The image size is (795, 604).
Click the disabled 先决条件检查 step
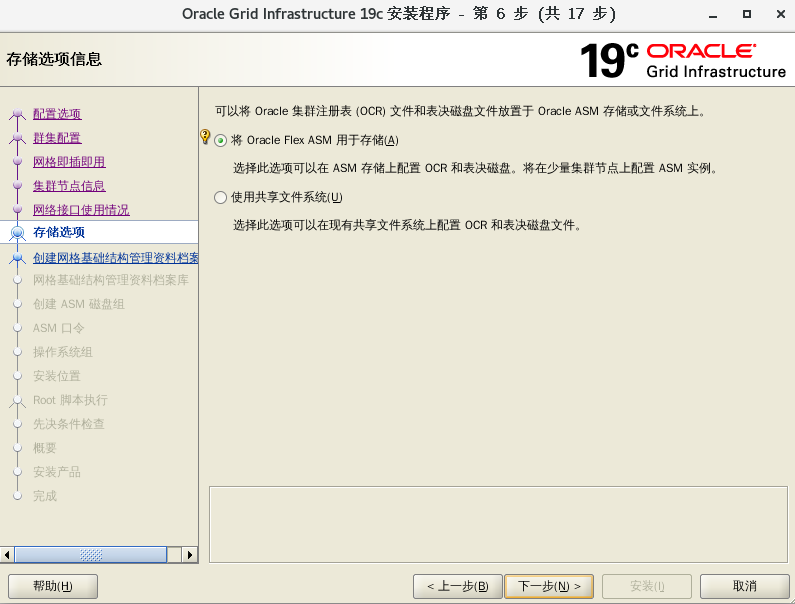click(x=69, y=424)
